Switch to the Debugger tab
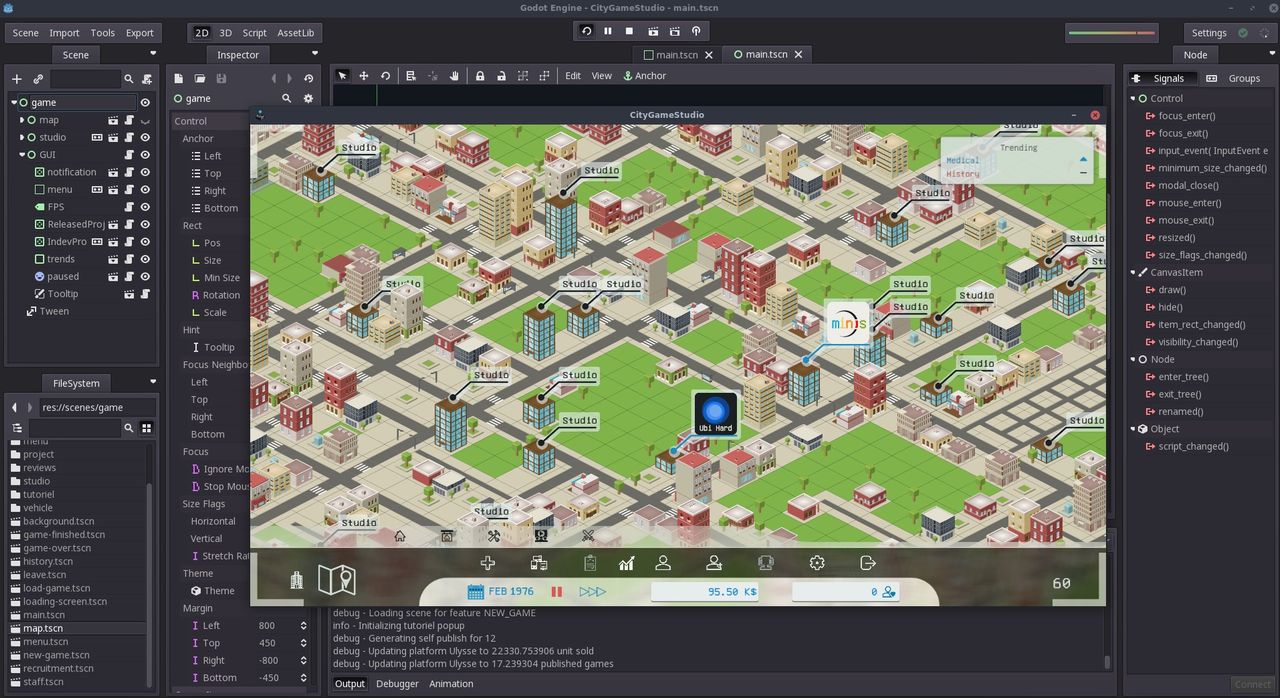 pos(397,684)
